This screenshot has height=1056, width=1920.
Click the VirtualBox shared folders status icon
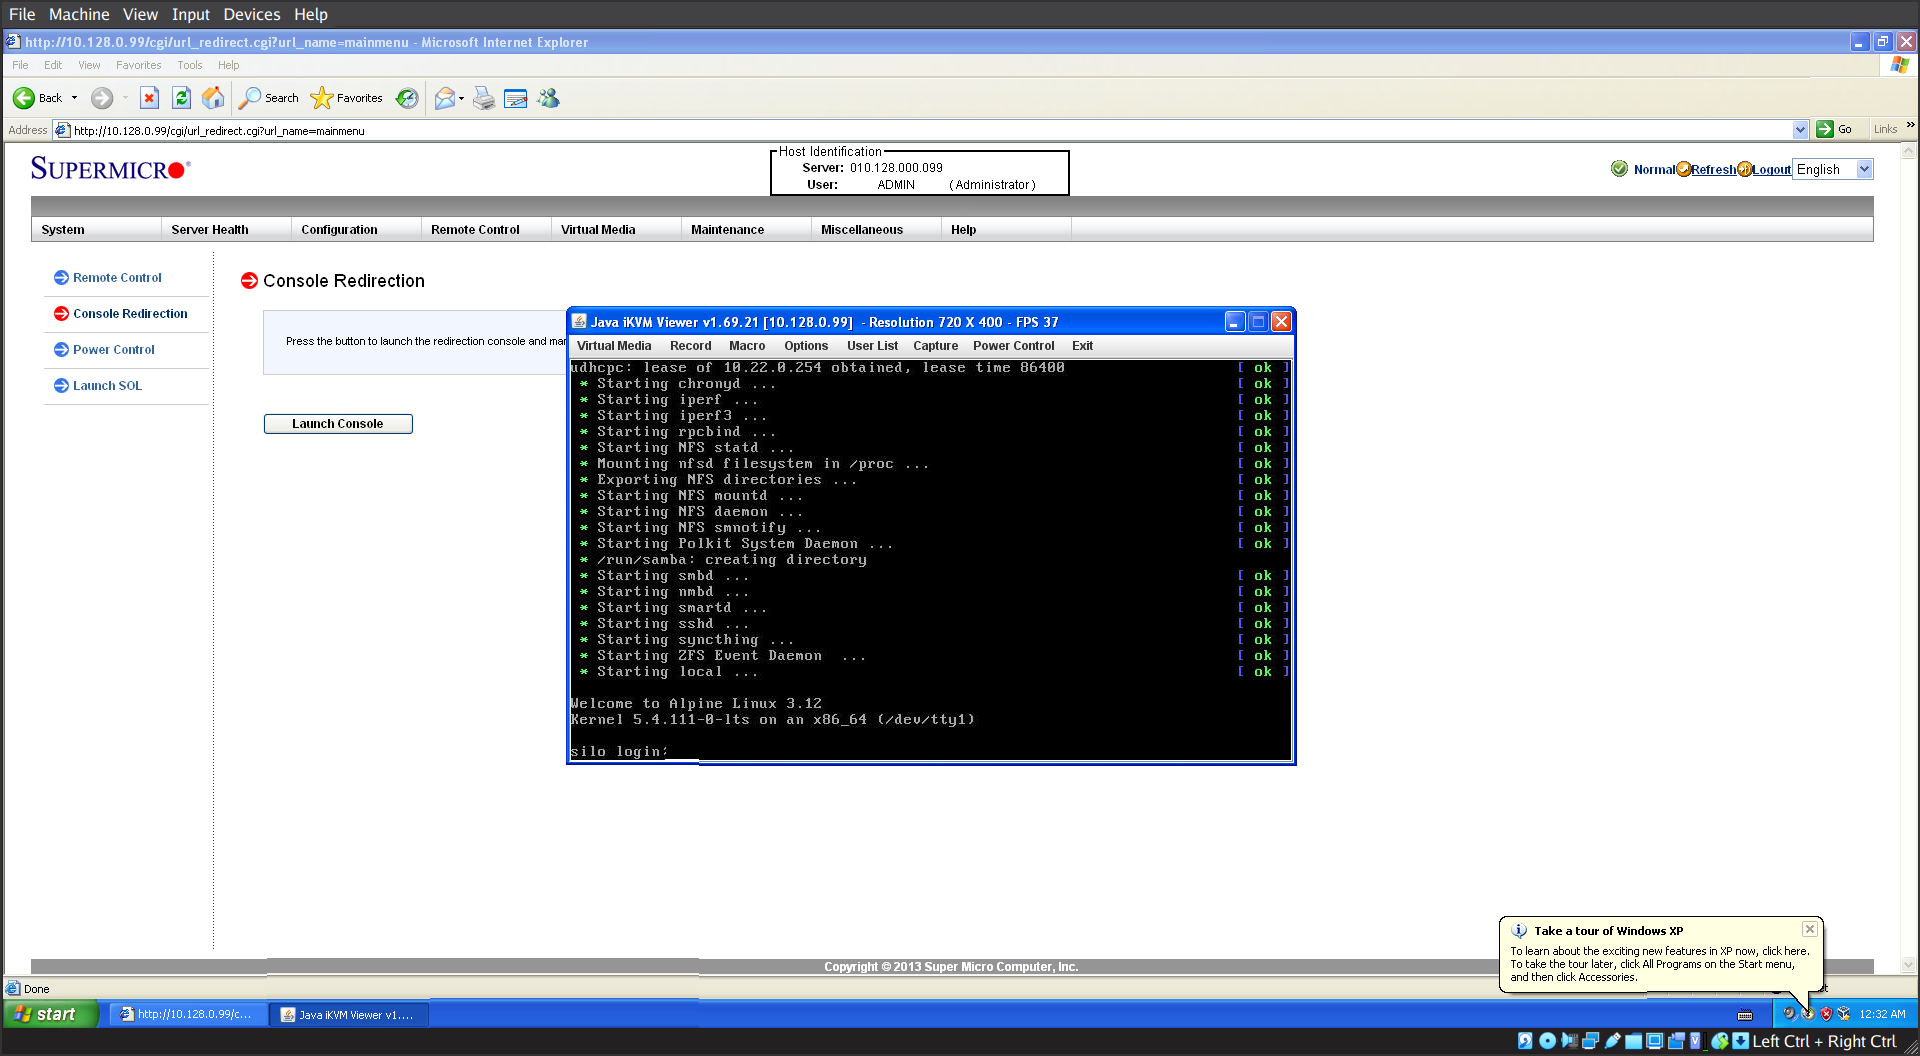pos(1633,1041)
